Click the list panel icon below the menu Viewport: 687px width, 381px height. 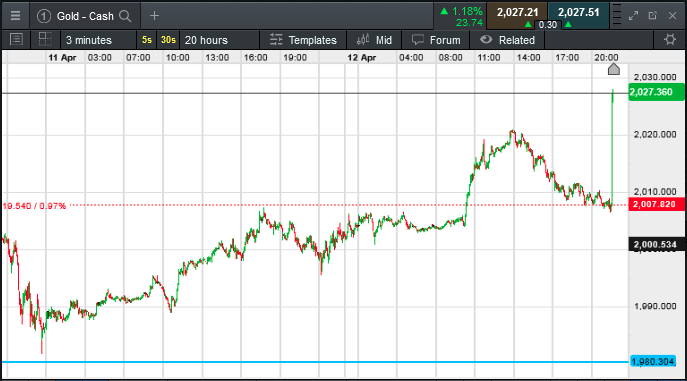click(16, 40)
